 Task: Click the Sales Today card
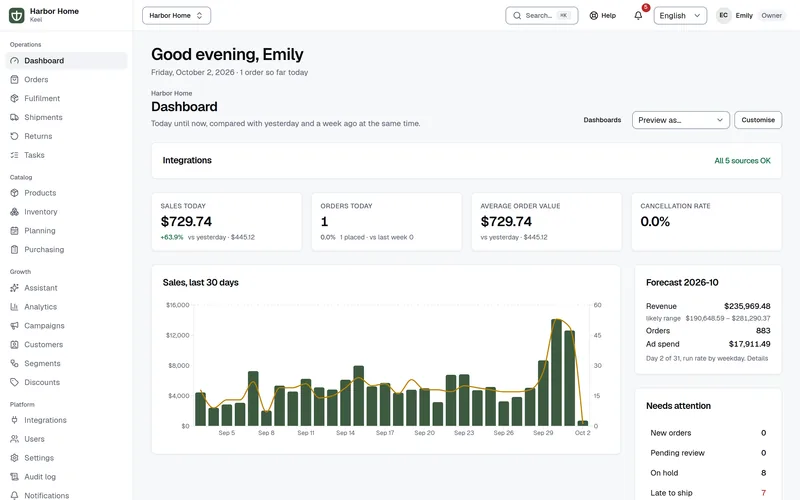227,221
